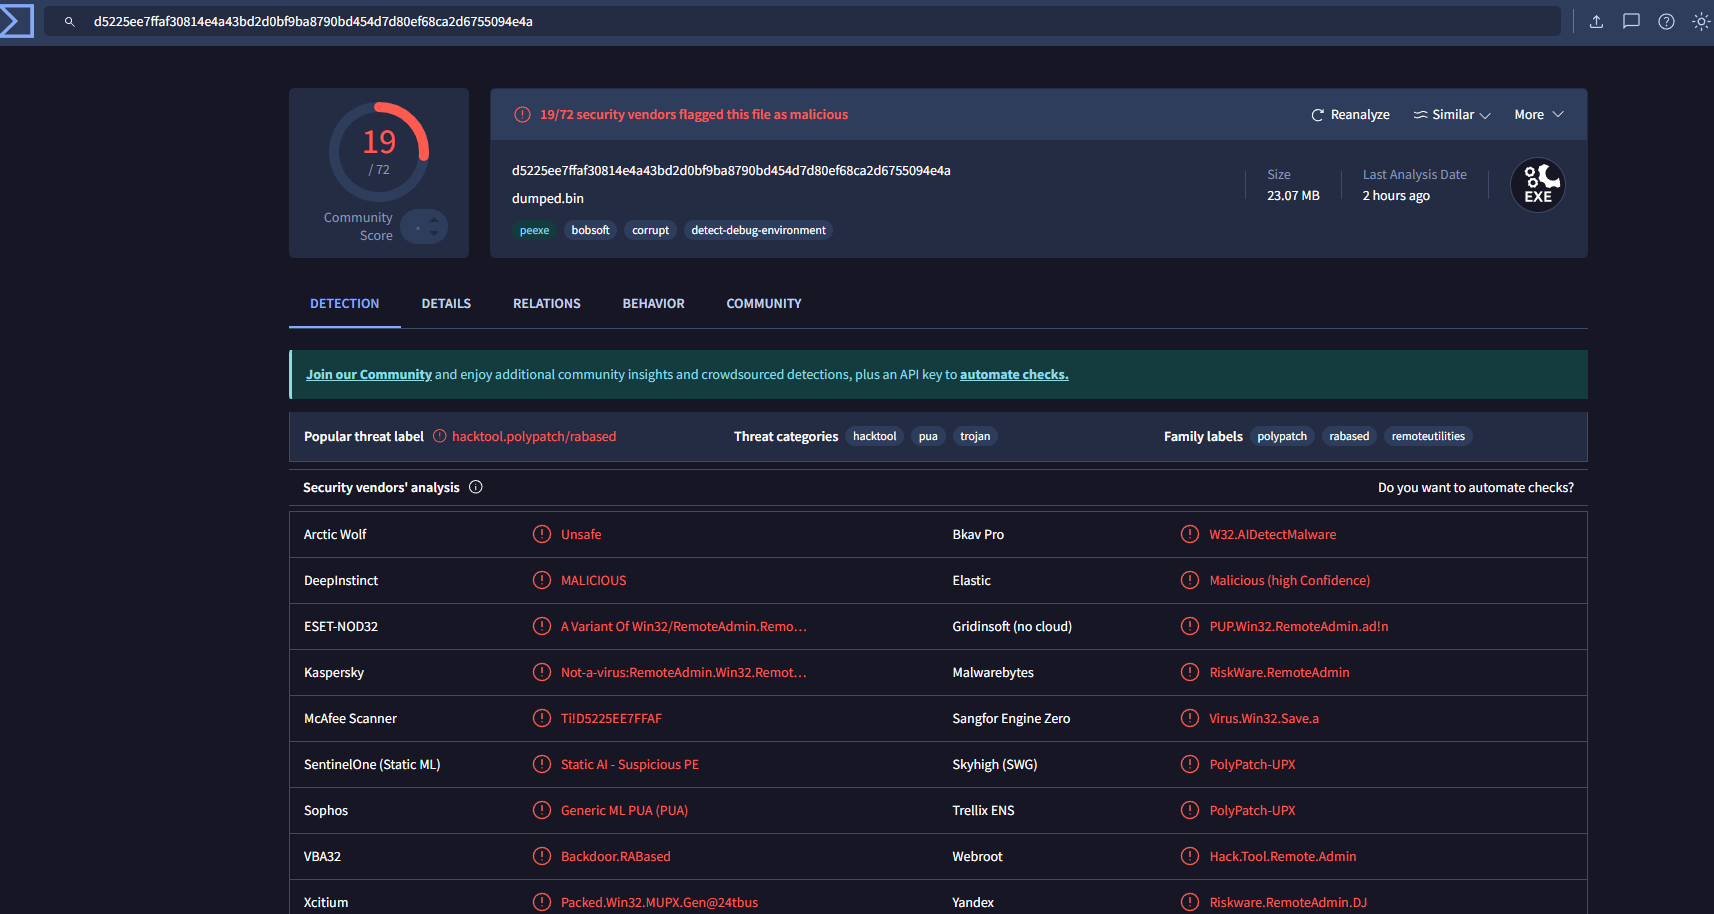This screenshot has width=1714, height=914.
Task: Open the help question-mark icon
Action: (1666, 21)
